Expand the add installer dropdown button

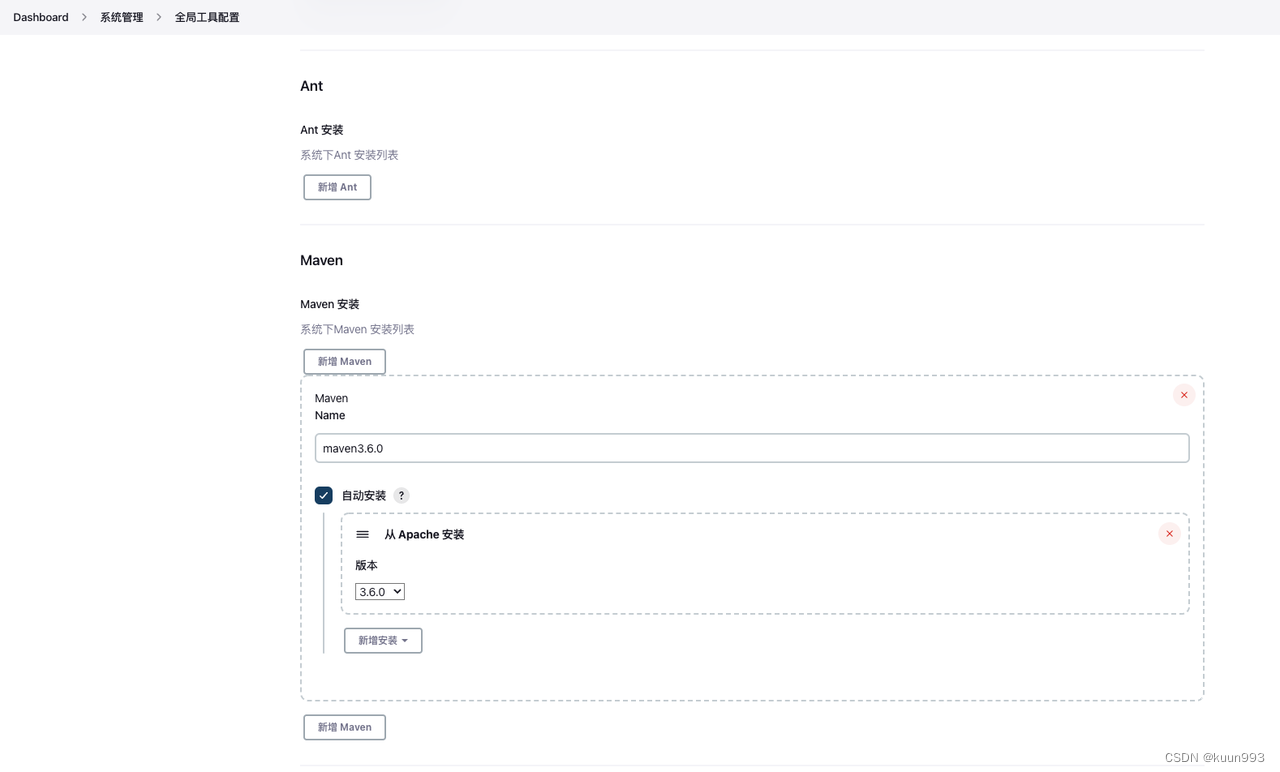click(x=383, y=640)
